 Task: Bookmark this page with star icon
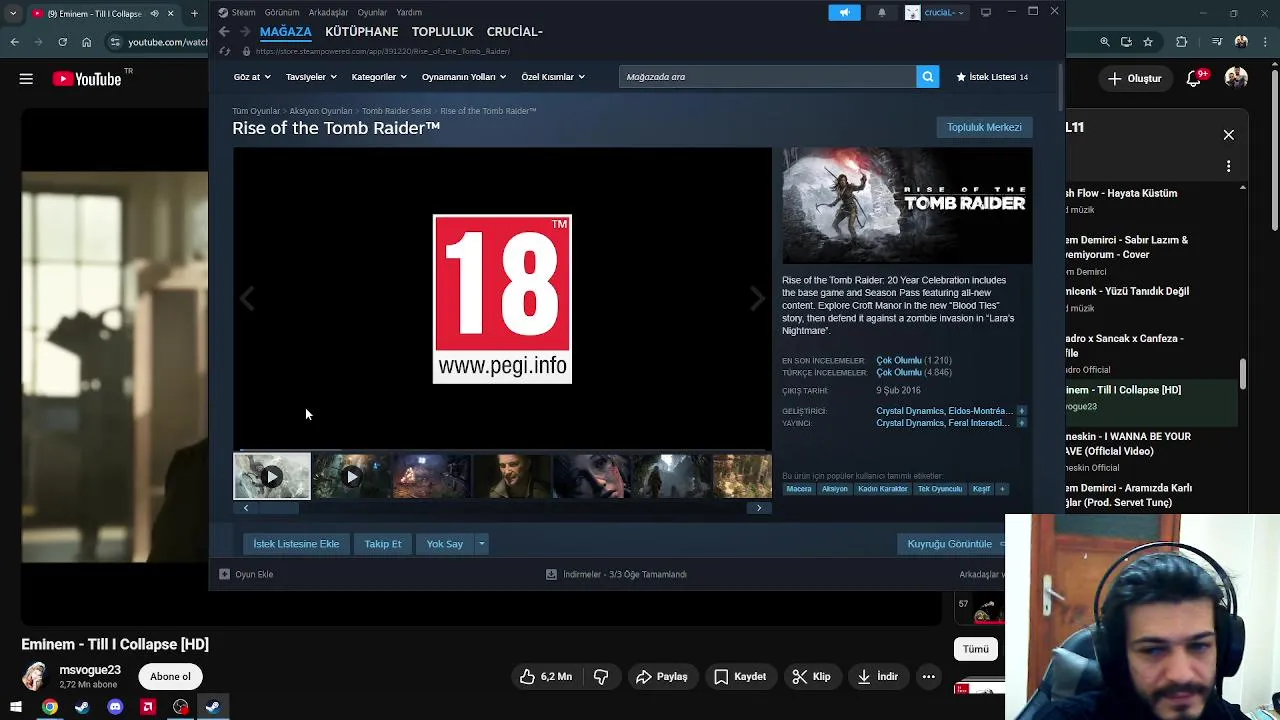point(1148,42)
